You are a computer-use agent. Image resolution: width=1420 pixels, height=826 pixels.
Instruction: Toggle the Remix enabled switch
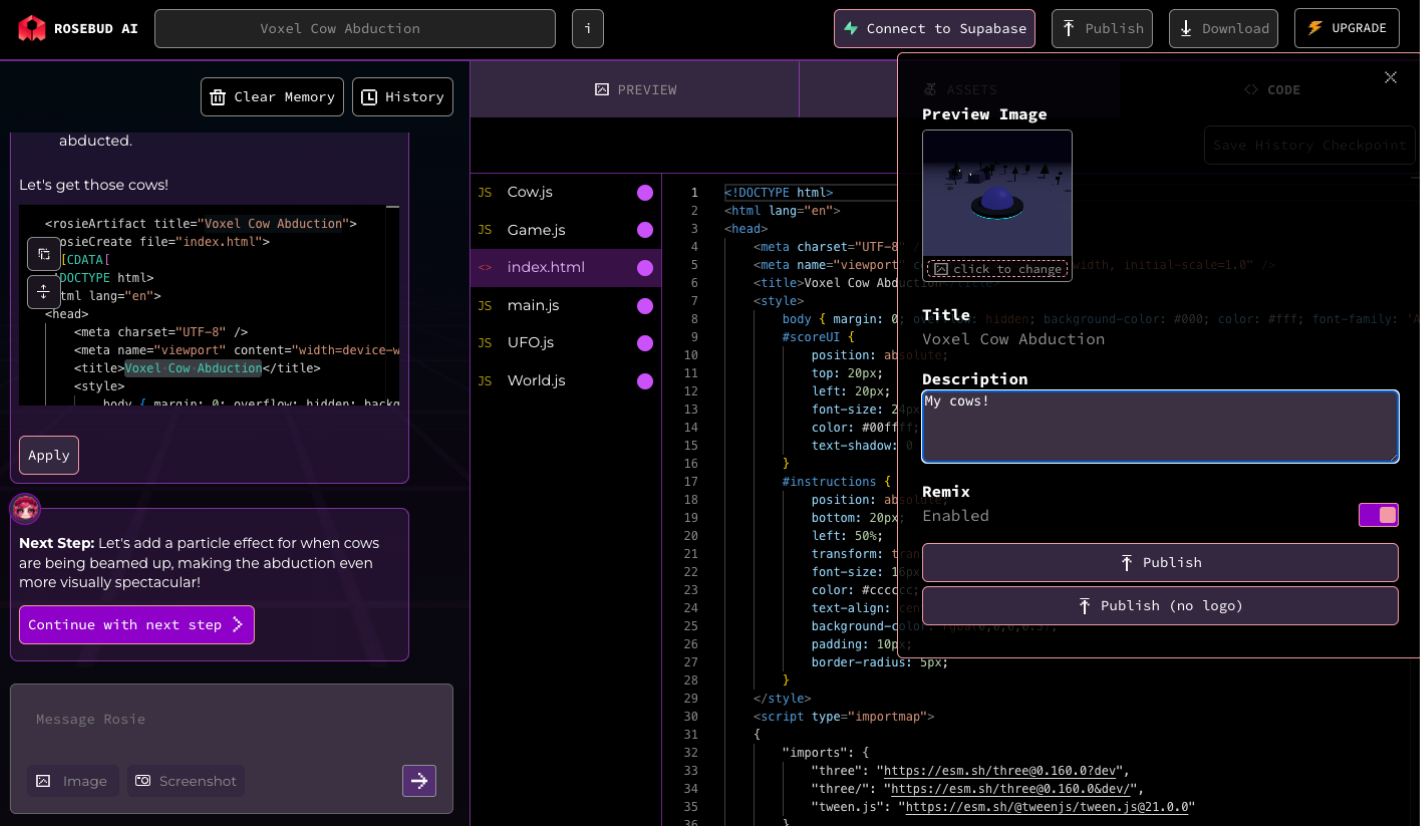point(1378,515)
